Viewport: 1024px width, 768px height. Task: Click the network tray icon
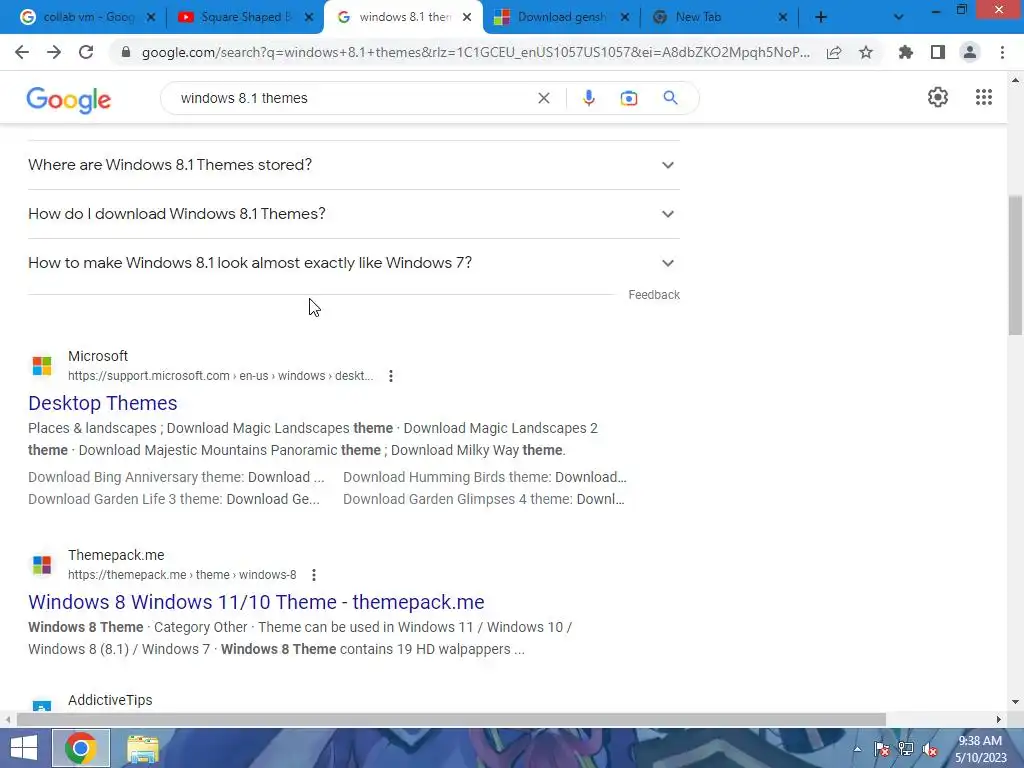pyautogui.click(x=906, y=749)
